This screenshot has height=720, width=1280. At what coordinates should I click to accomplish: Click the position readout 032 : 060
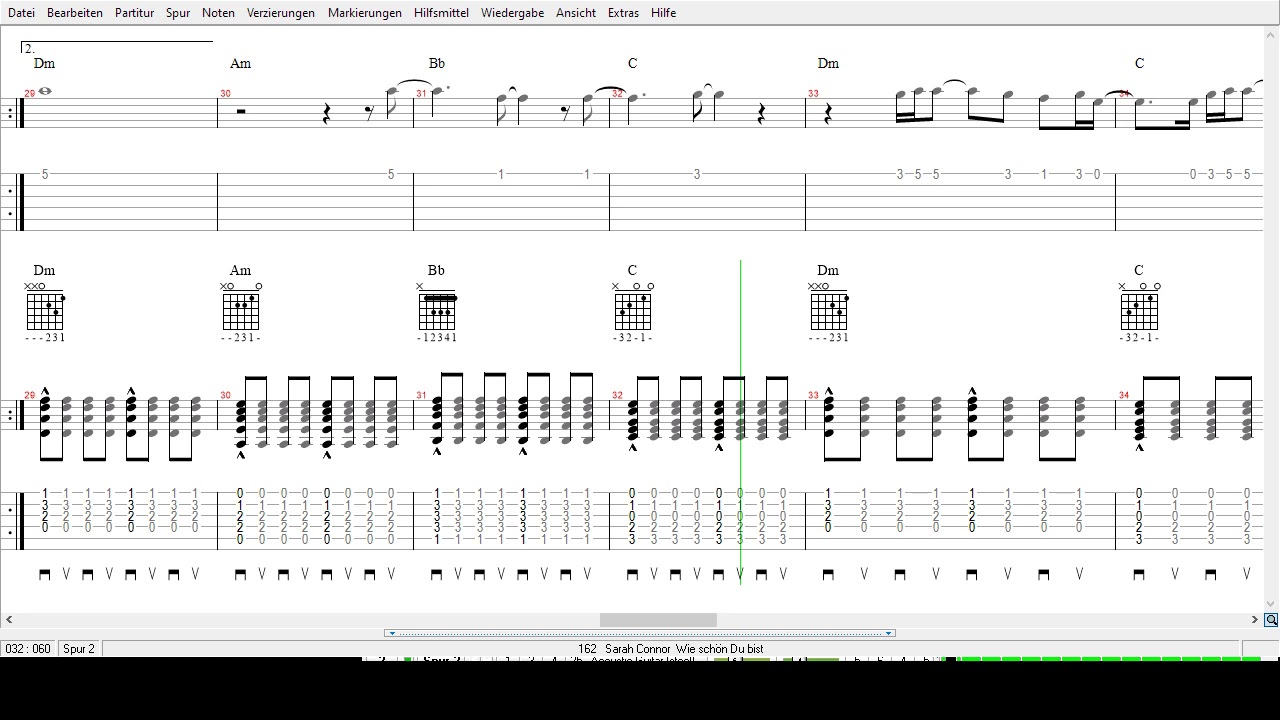[x=28, y=649]
